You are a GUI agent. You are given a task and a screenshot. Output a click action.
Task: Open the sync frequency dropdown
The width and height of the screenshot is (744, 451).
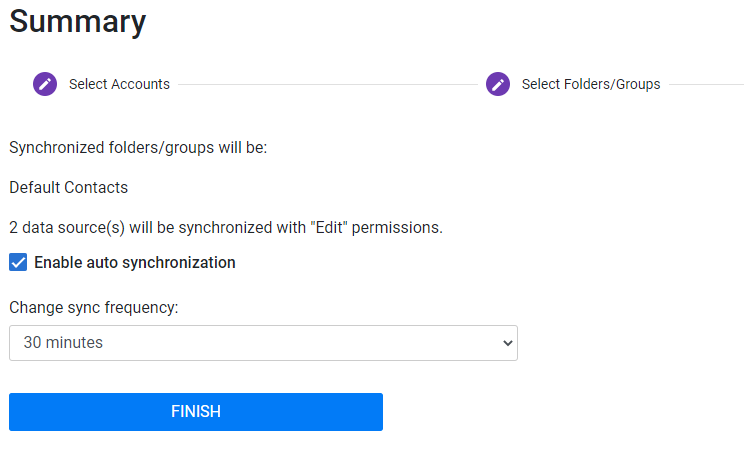click(x=263, y=343)
